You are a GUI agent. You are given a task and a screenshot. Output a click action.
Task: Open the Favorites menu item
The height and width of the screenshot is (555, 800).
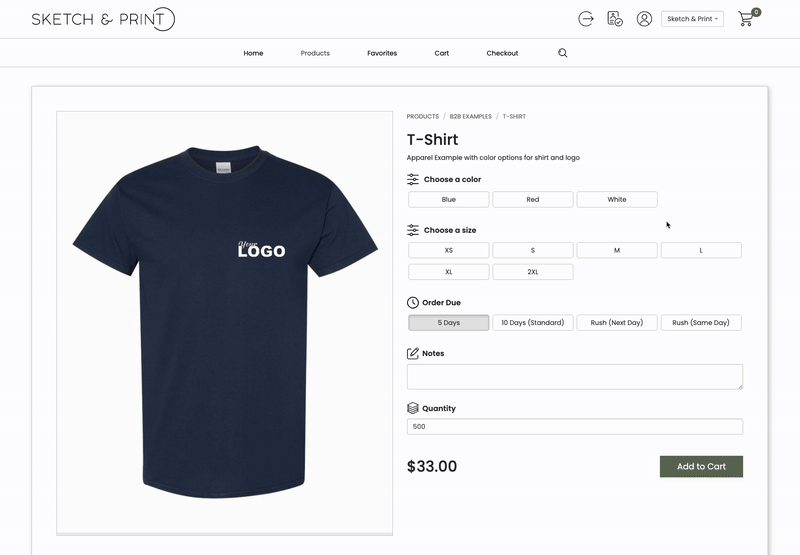(382, 53)
